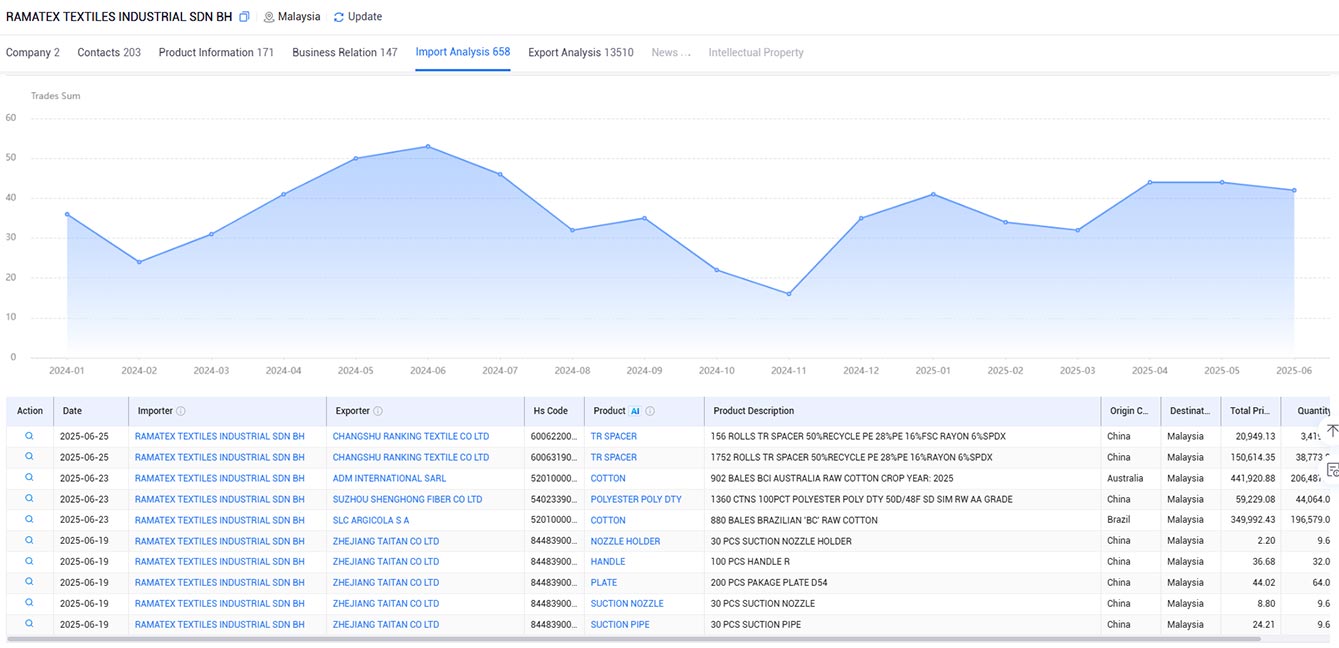The width and height of the screenshot is (1339, 648).
Task: Click the Total Pri... column header
Action: pyautogui.click(x=1250, y=411)
